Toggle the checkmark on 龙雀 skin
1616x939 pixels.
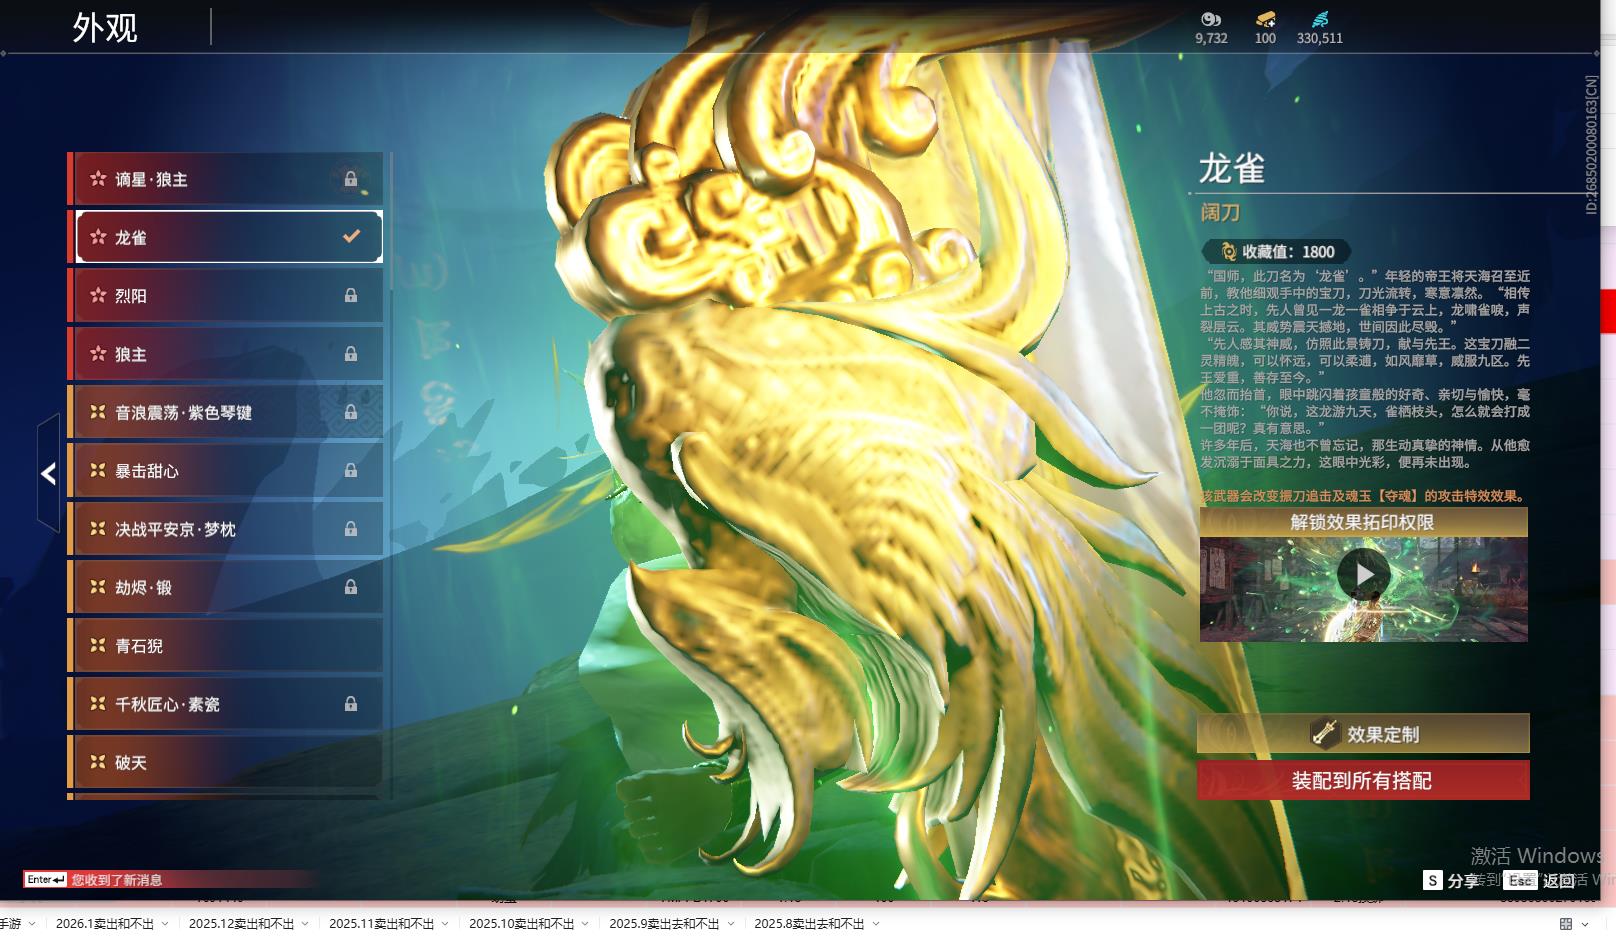click(x=351, y=237)
